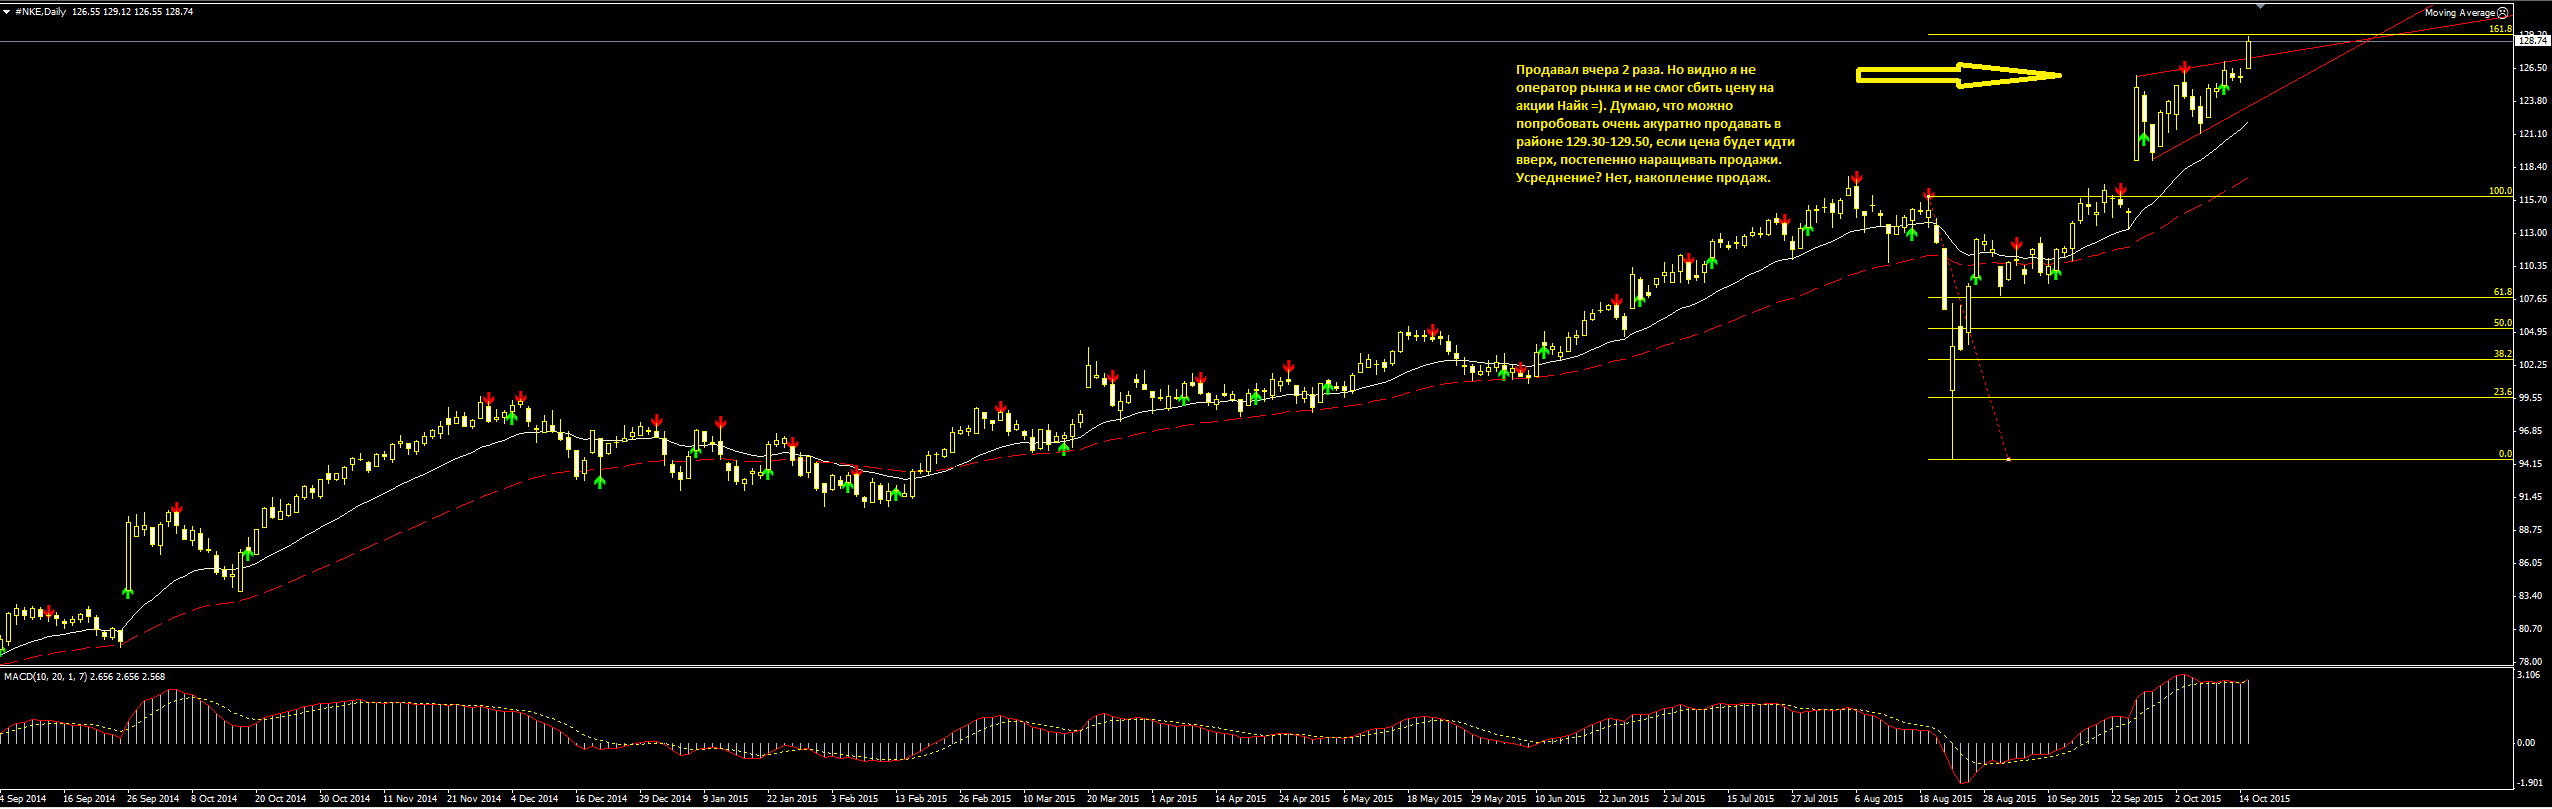
Task: Click the "8 Oct 2014" date label
Action: pyautogui.click(x=214, y=799)
